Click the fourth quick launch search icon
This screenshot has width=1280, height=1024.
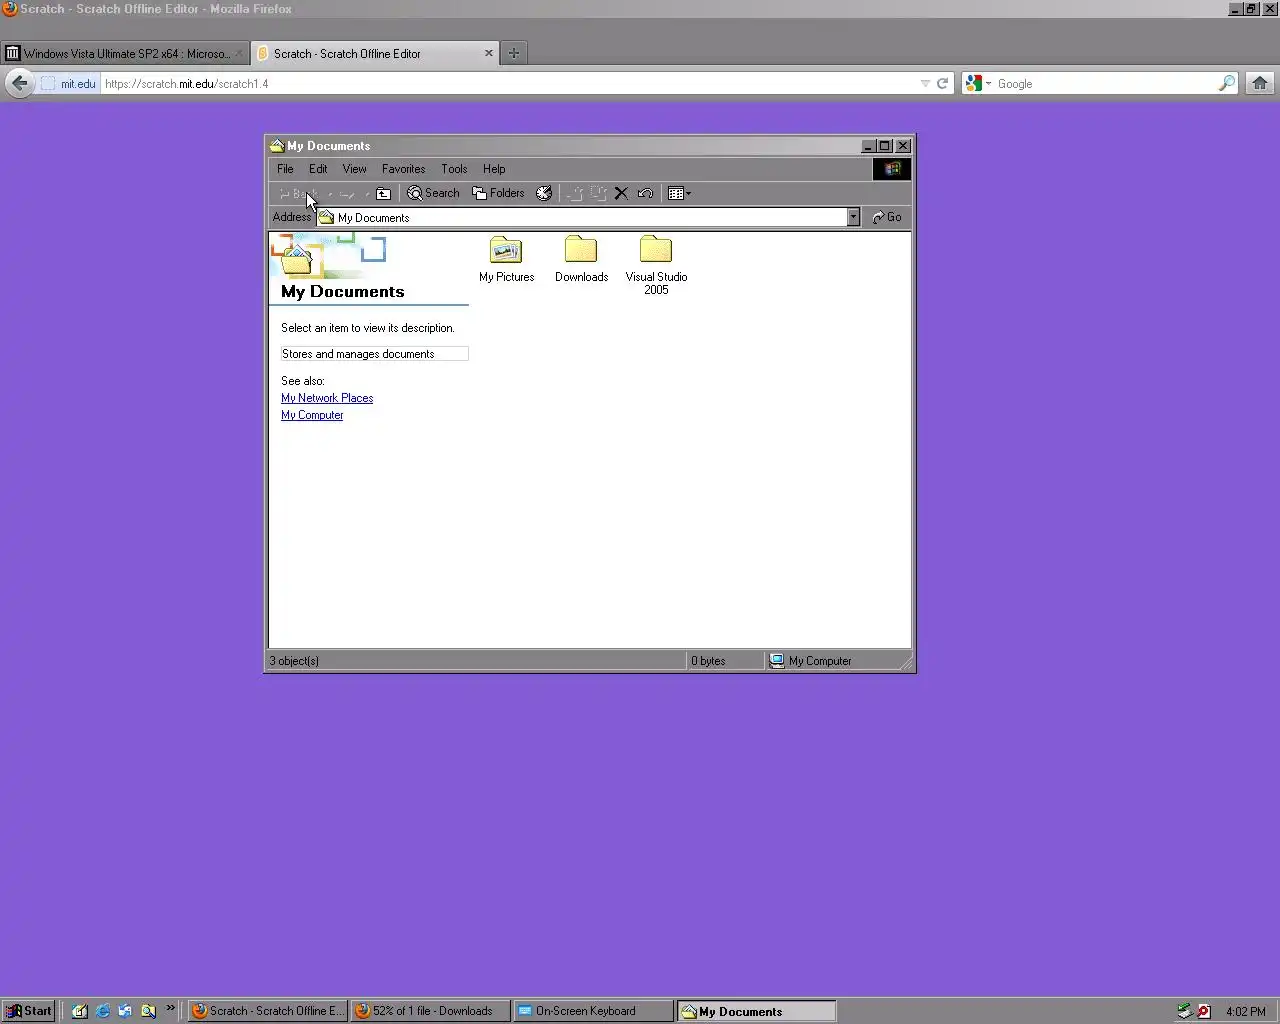point(148,1011)
